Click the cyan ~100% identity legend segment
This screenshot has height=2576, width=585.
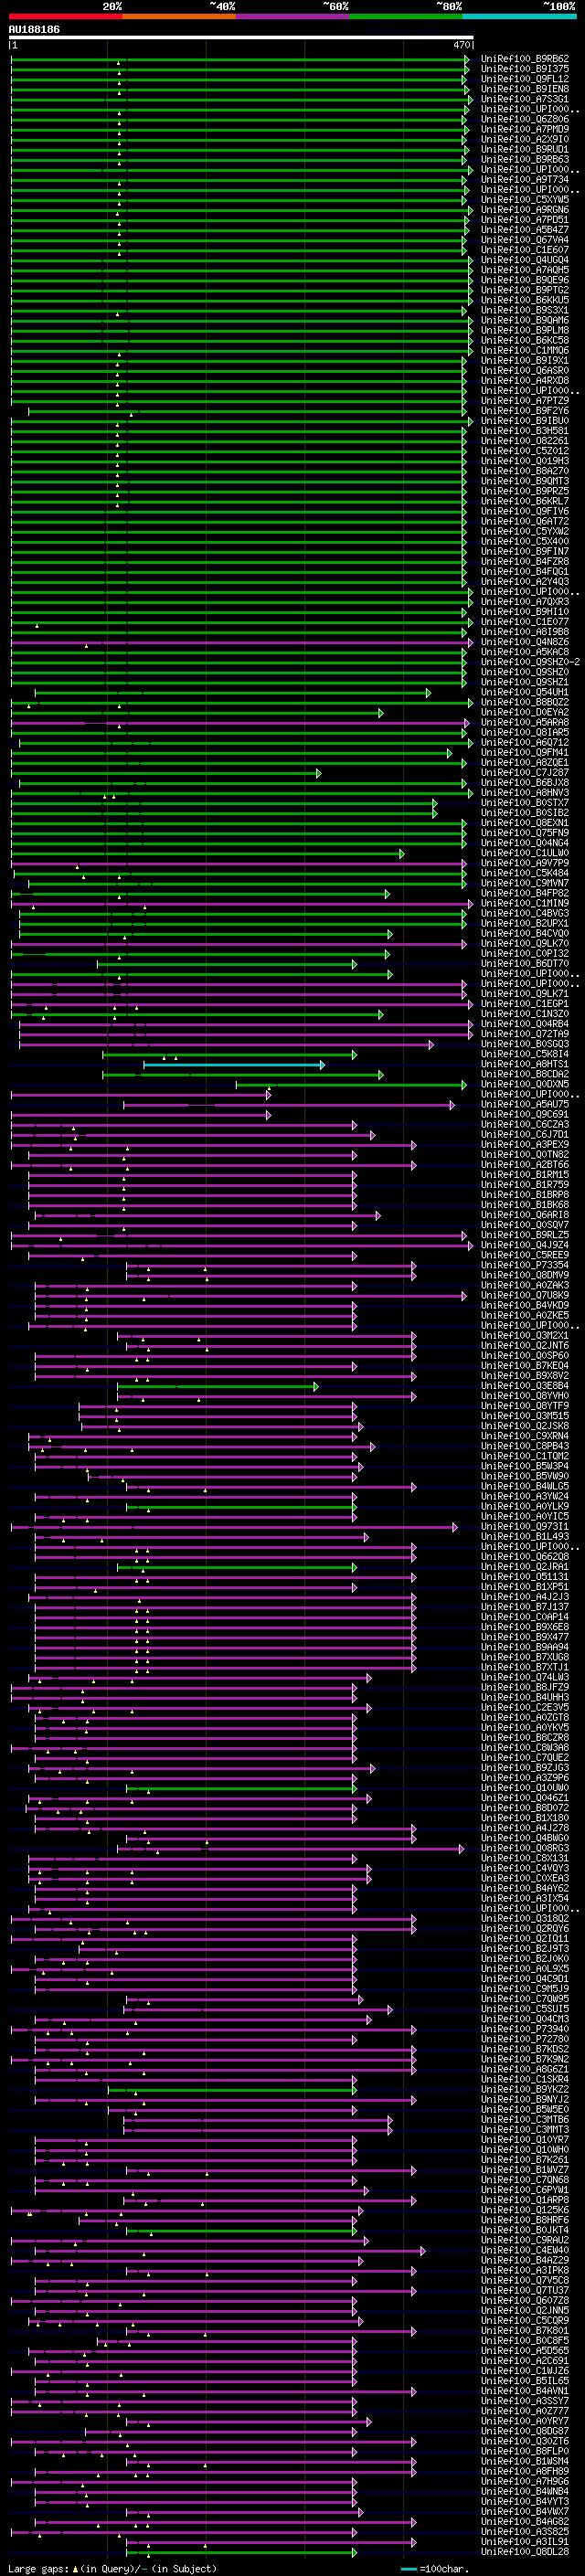[520, 16]
